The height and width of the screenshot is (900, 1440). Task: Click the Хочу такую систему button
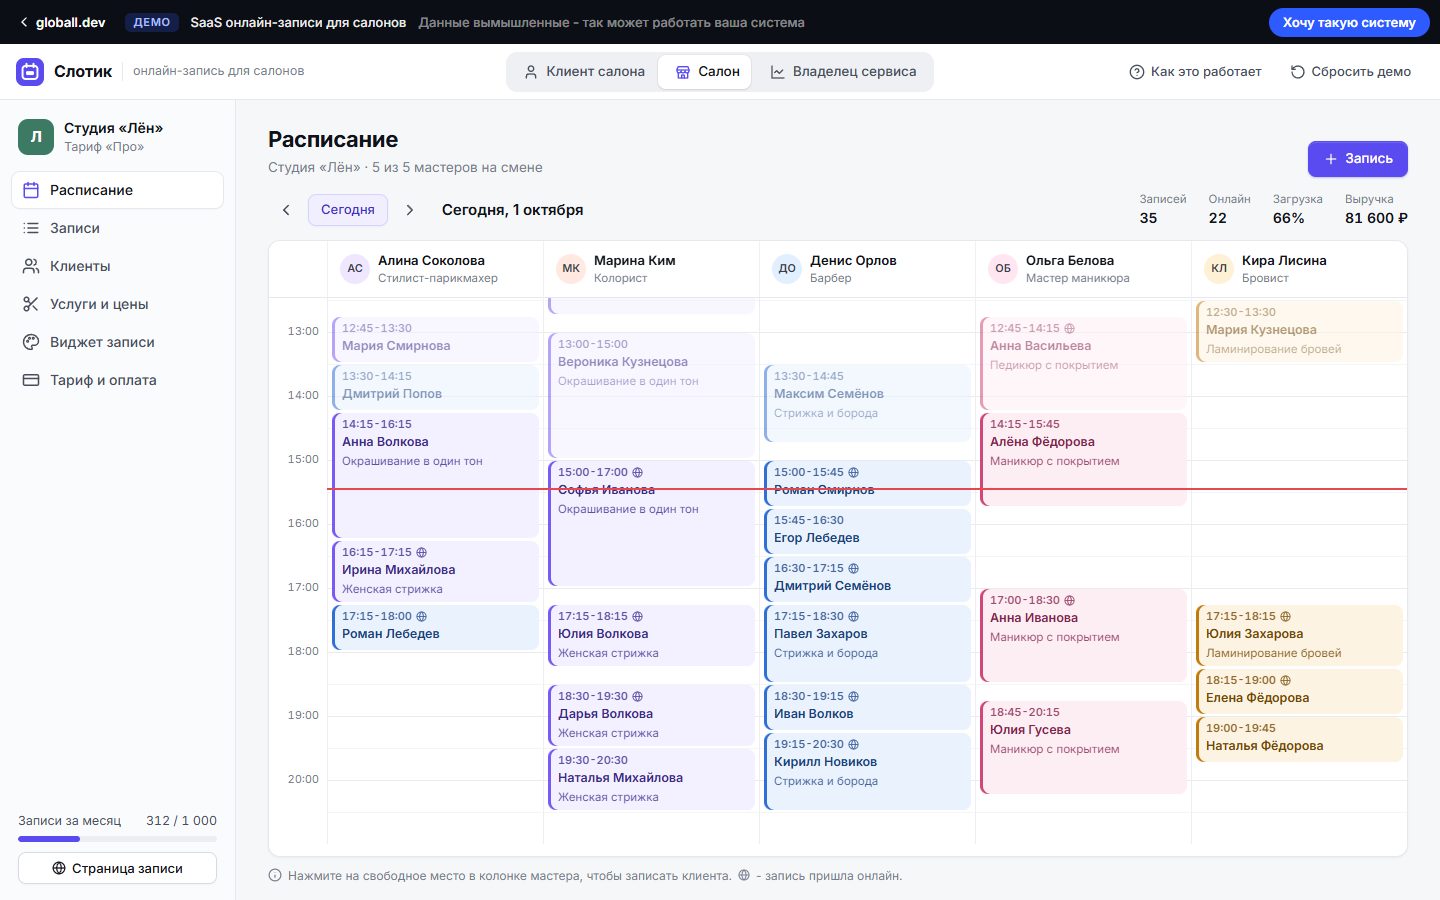coord(1349,22)
